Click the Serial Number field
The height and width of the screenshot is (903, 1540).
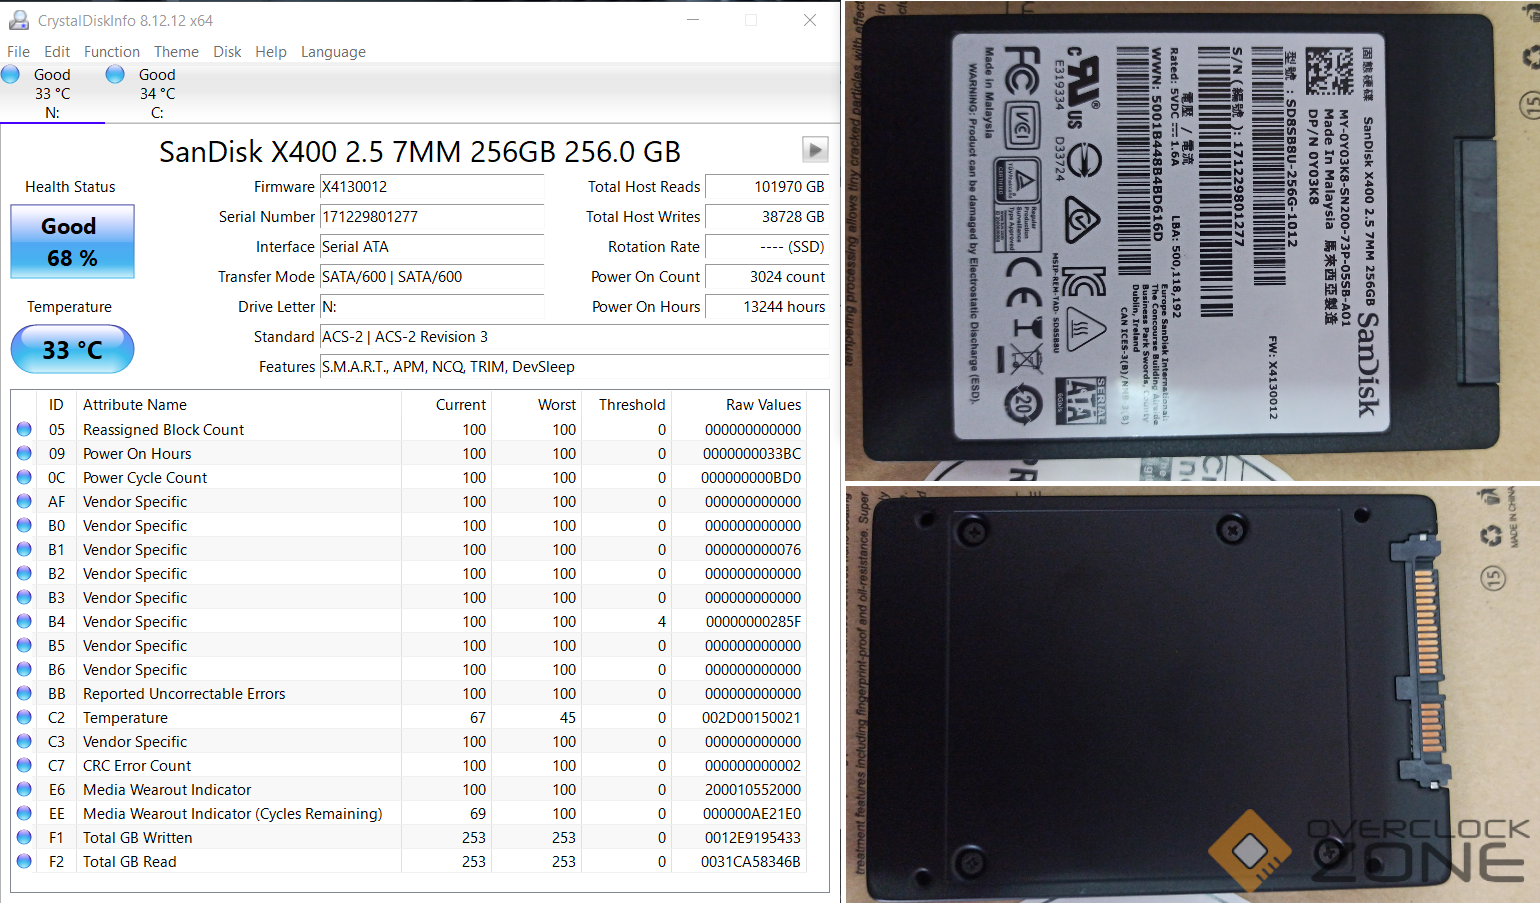click(432, 217)
